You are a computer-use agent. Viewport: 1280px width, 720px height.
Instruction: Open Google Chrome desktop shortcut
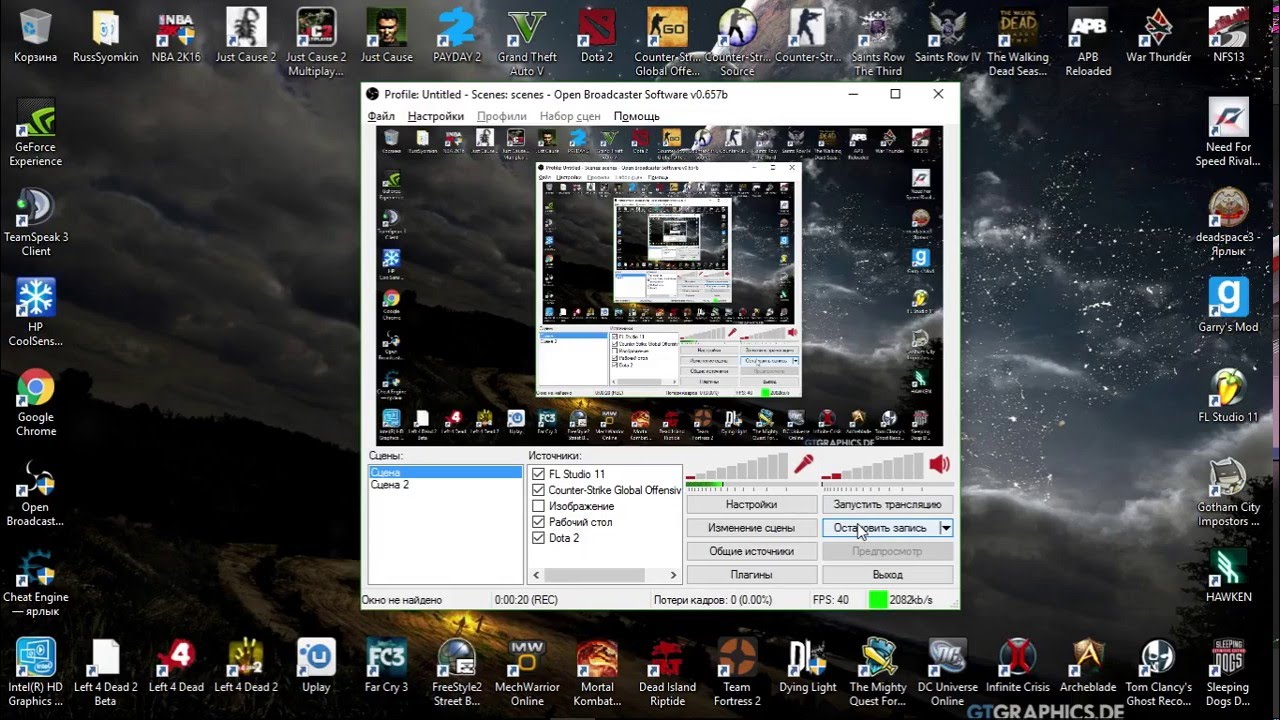pyautogui.click(x=36, y=403)
